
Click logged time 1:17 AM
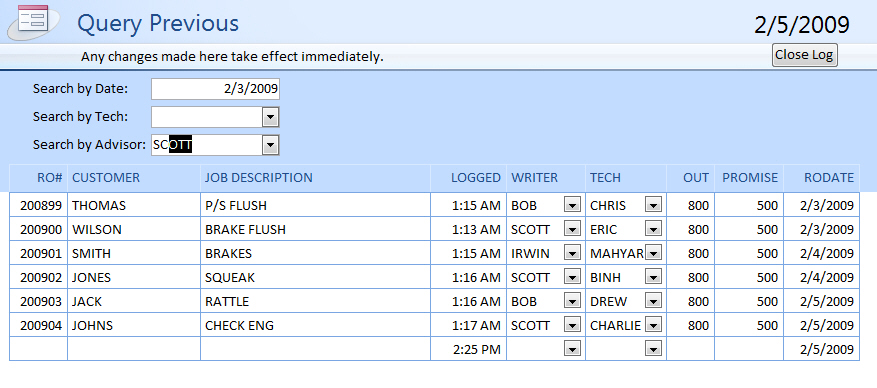point(469,325)
